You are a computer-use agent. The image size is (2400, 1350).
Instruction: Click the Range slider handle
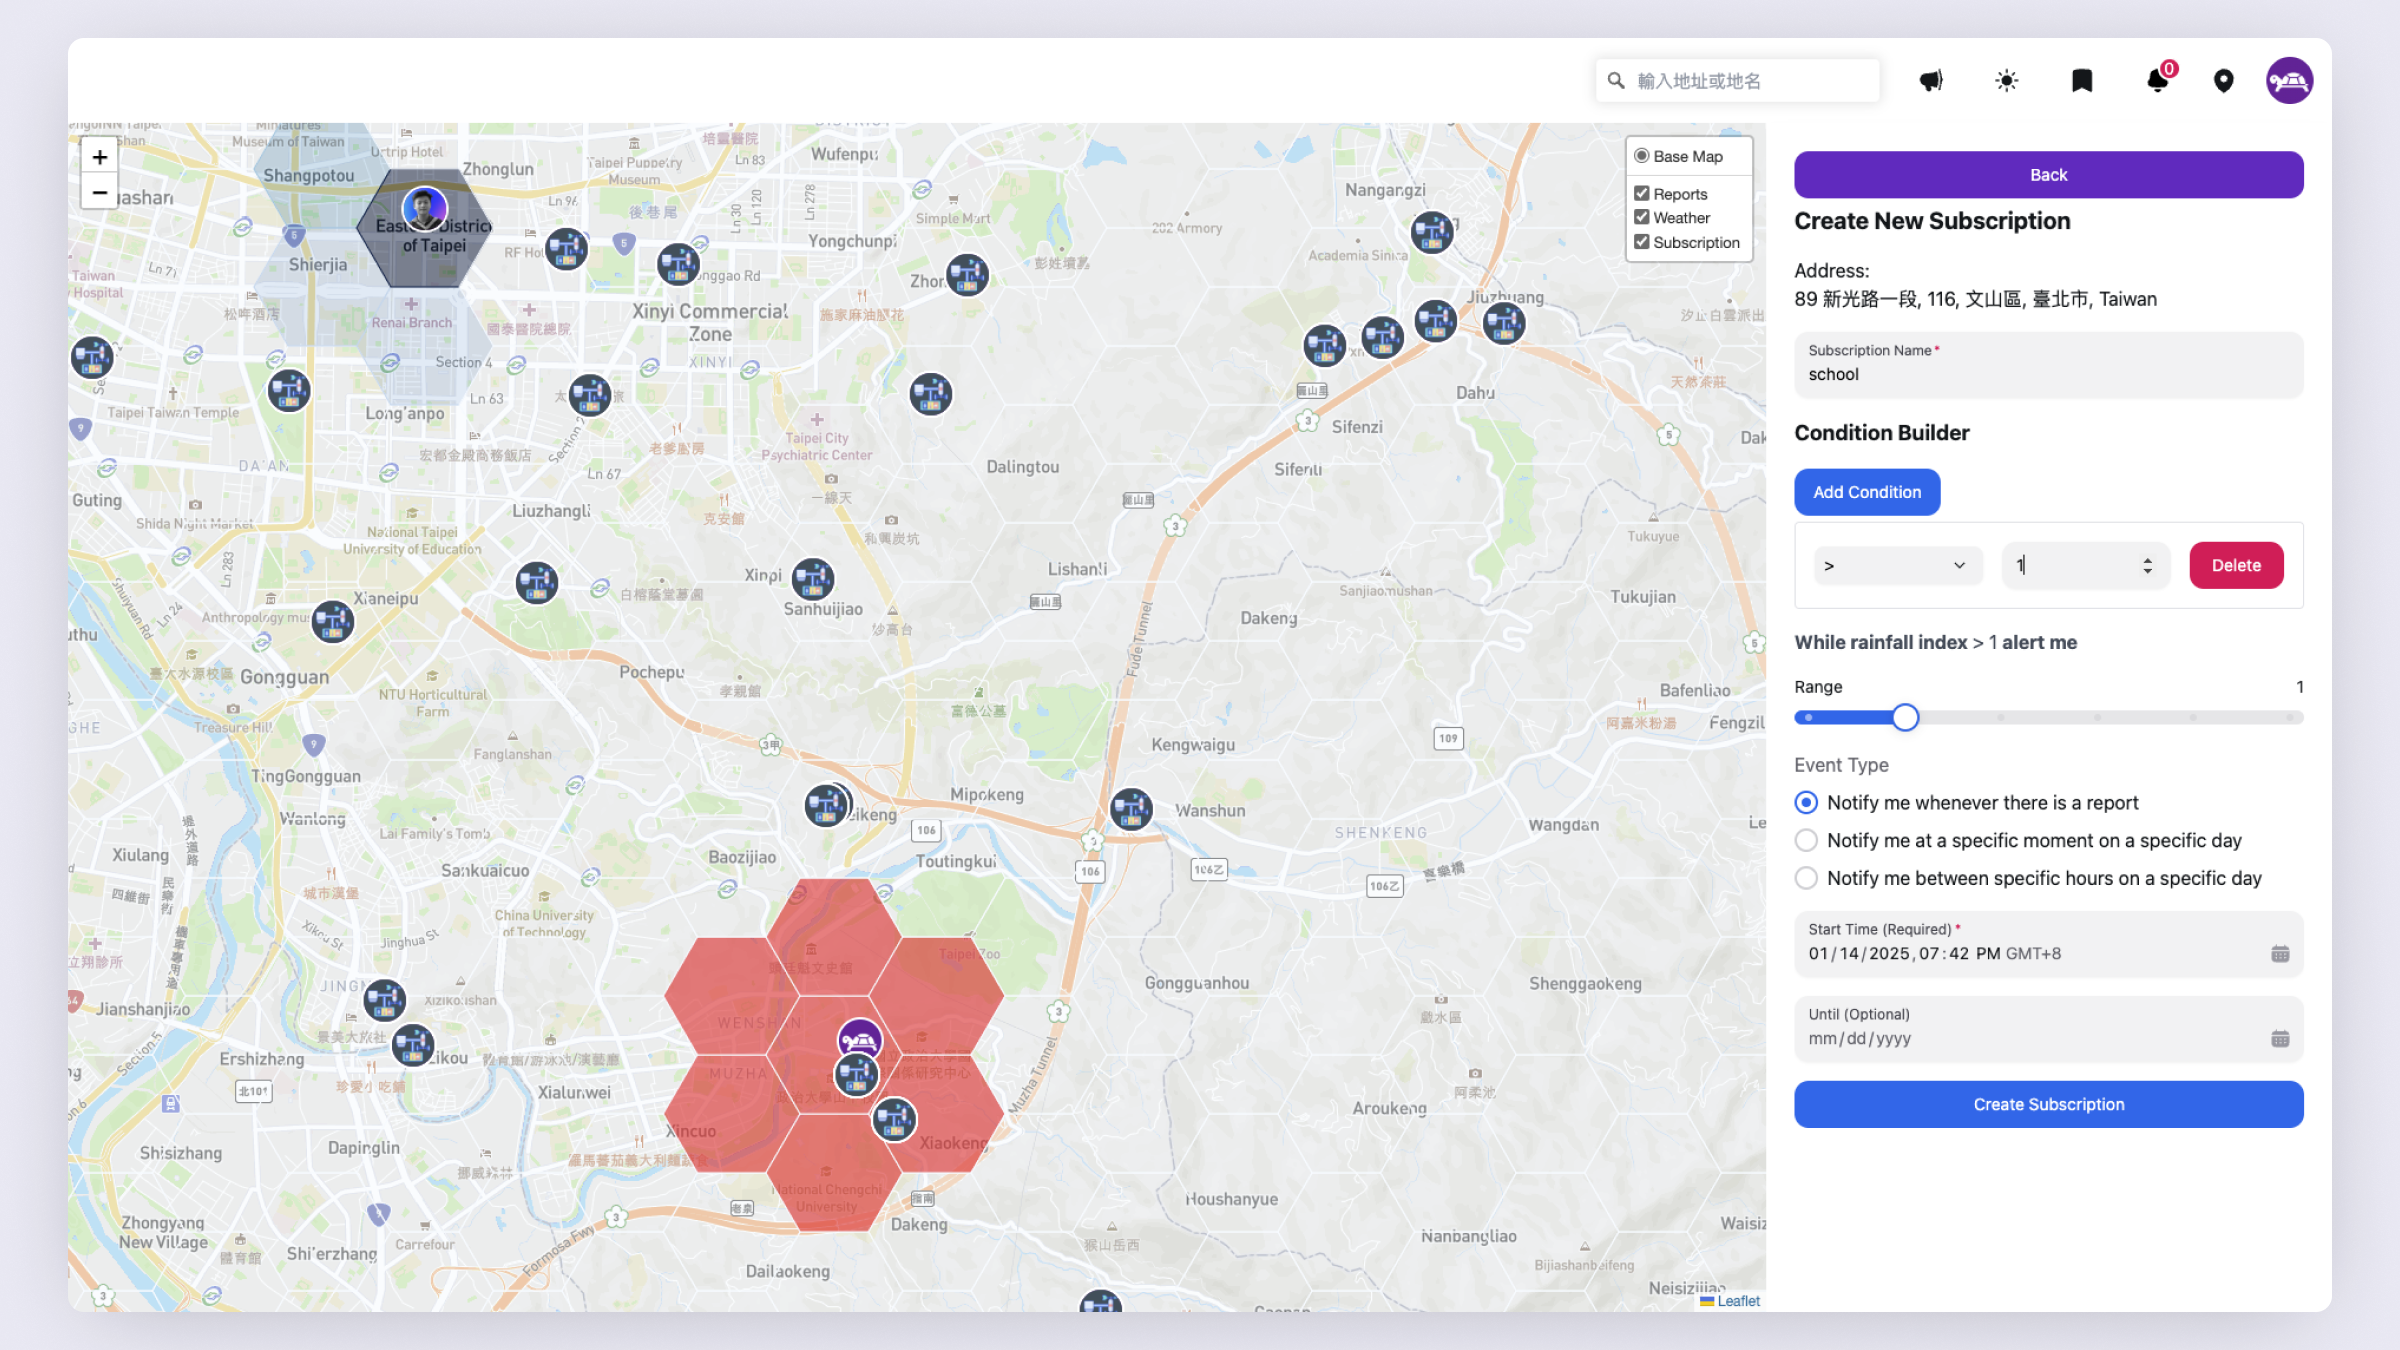[x=1905, y=717]
